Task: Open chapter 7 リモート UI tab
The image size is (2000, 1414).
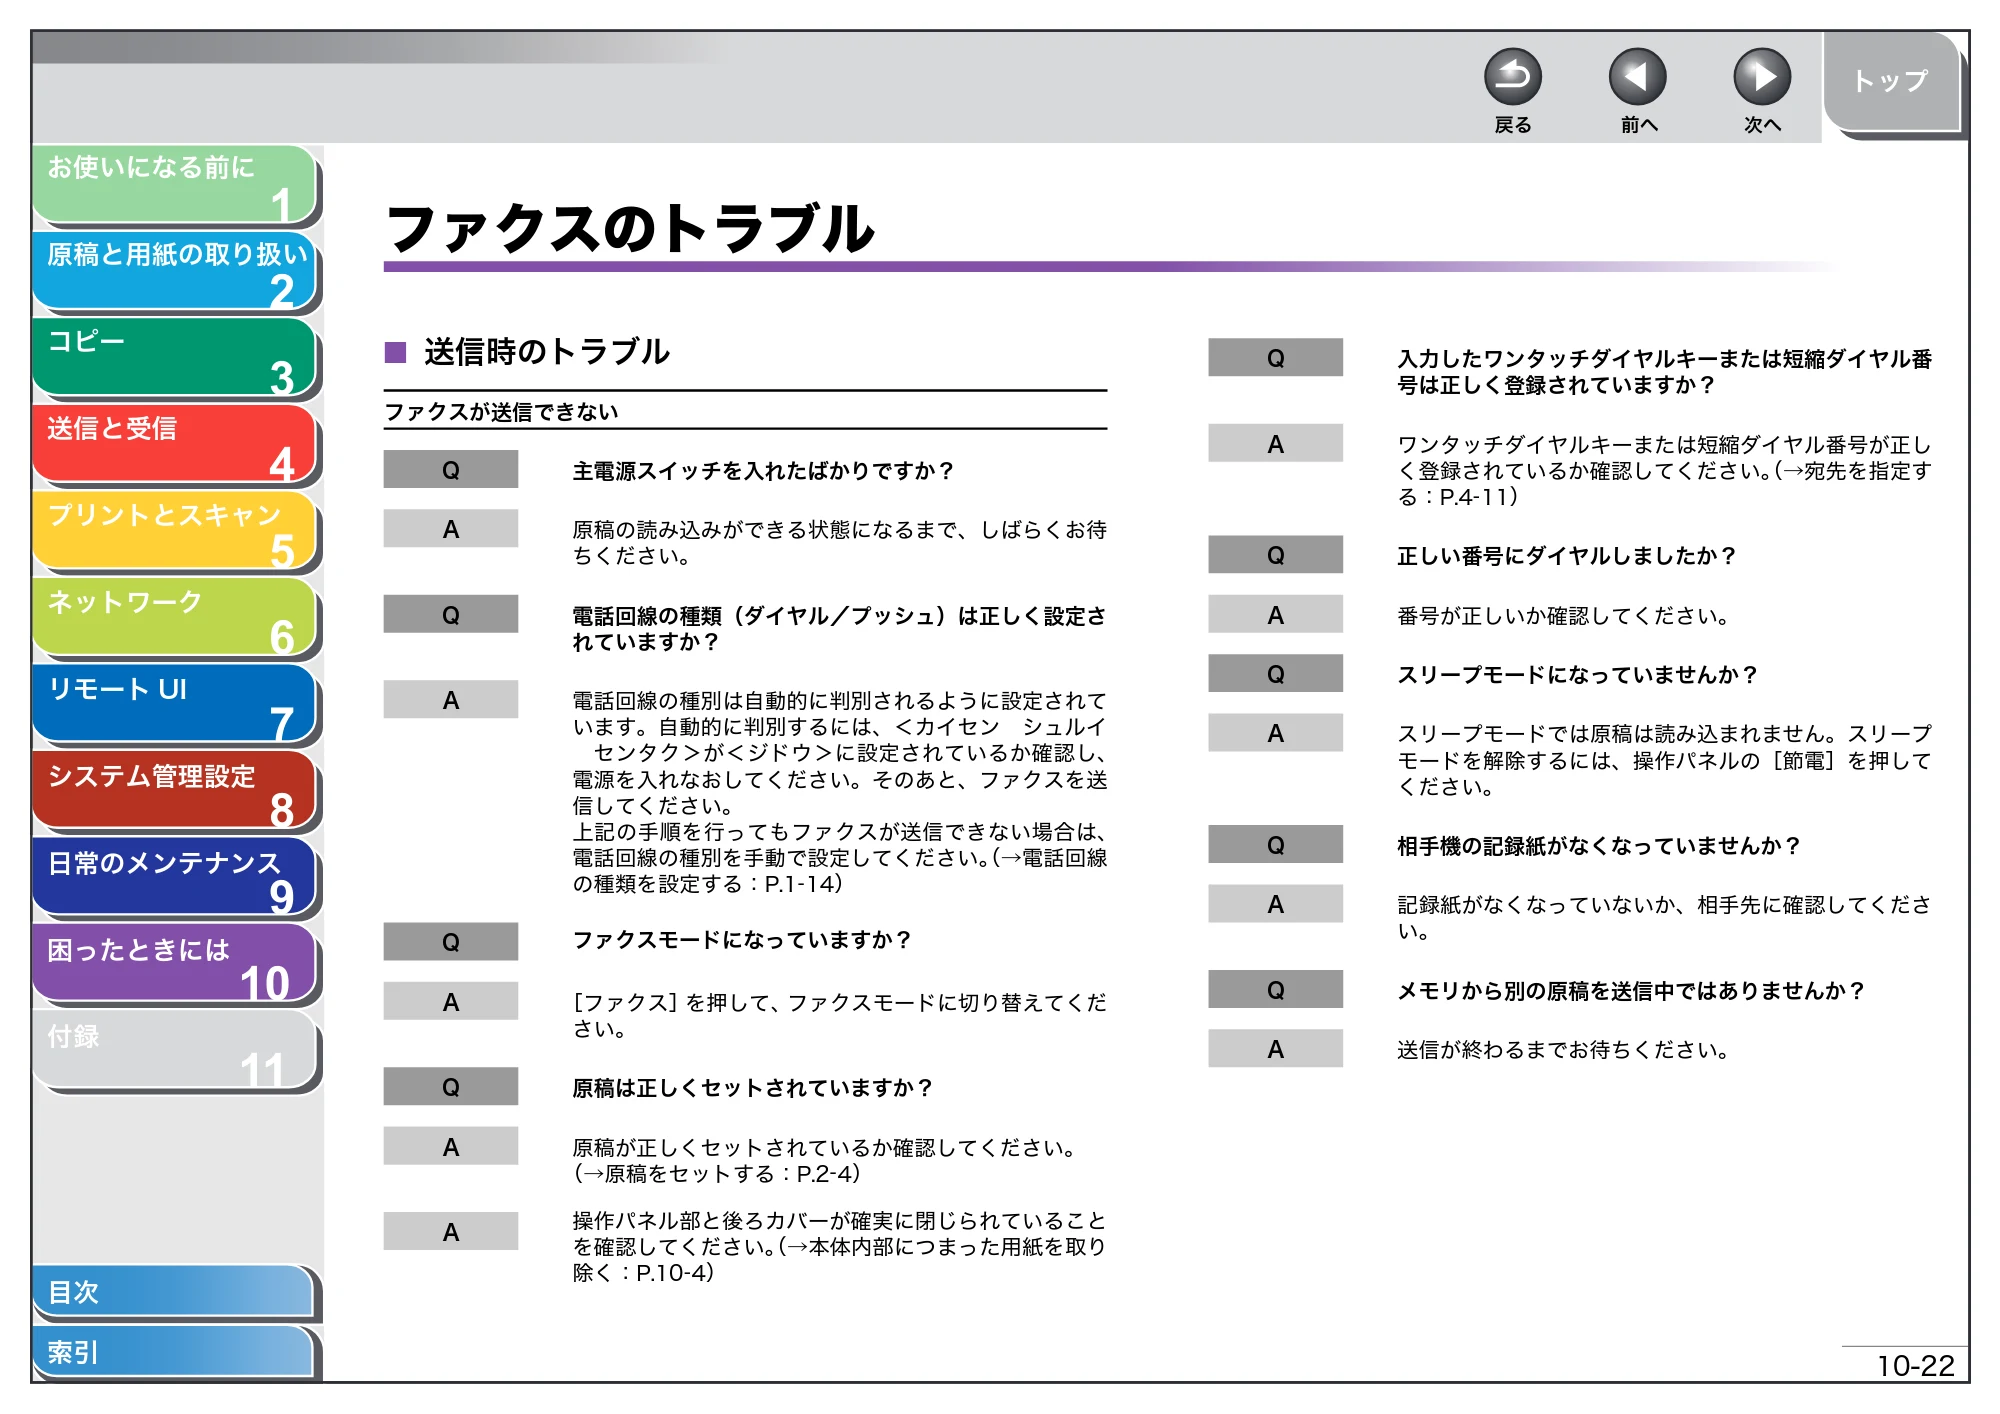Action: [x=175, y=705]
